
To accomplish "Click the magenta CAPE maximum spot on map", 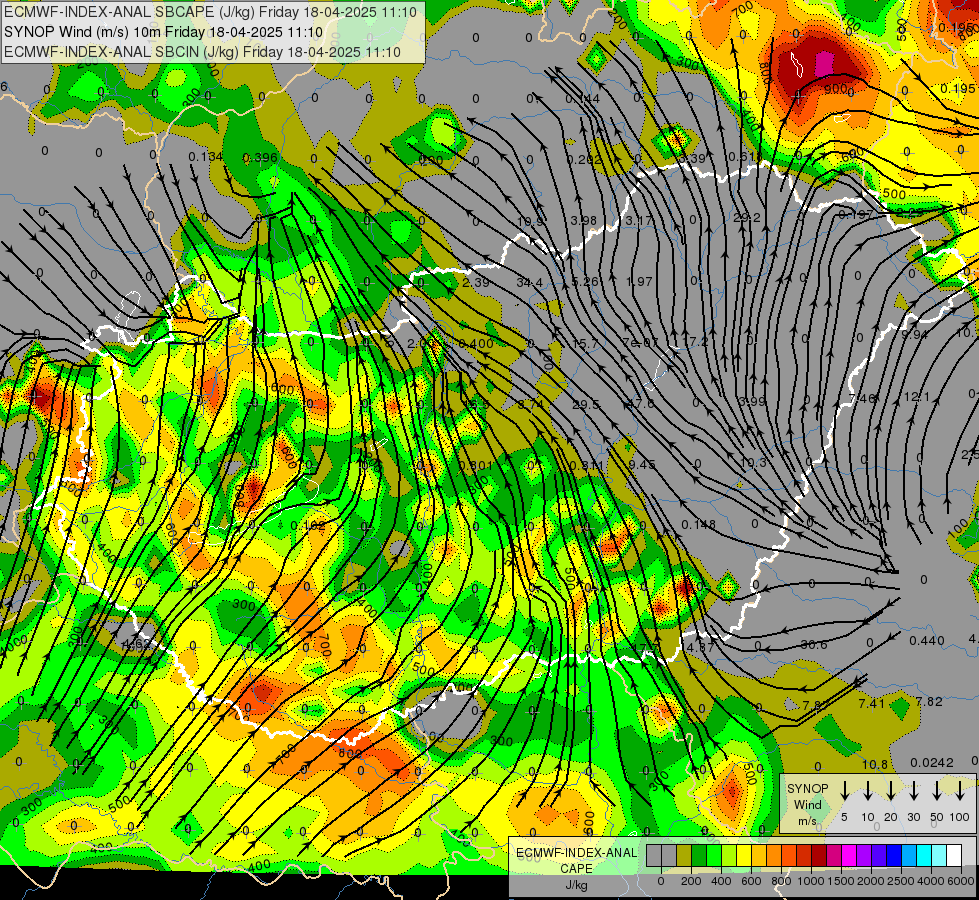I will pos(824,64).
